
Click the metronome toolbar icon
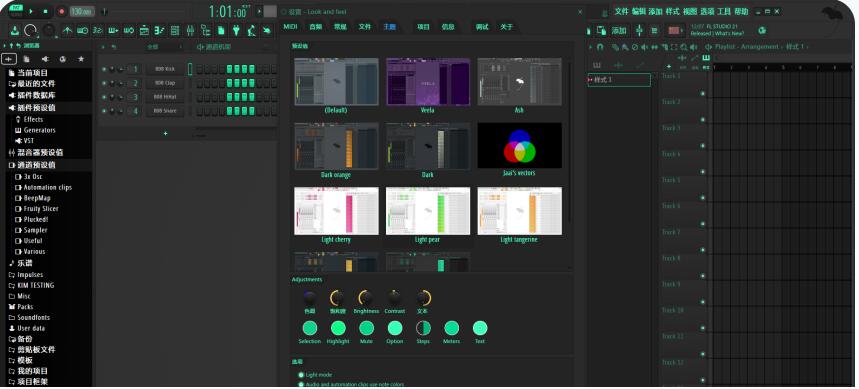pos(67,31)
